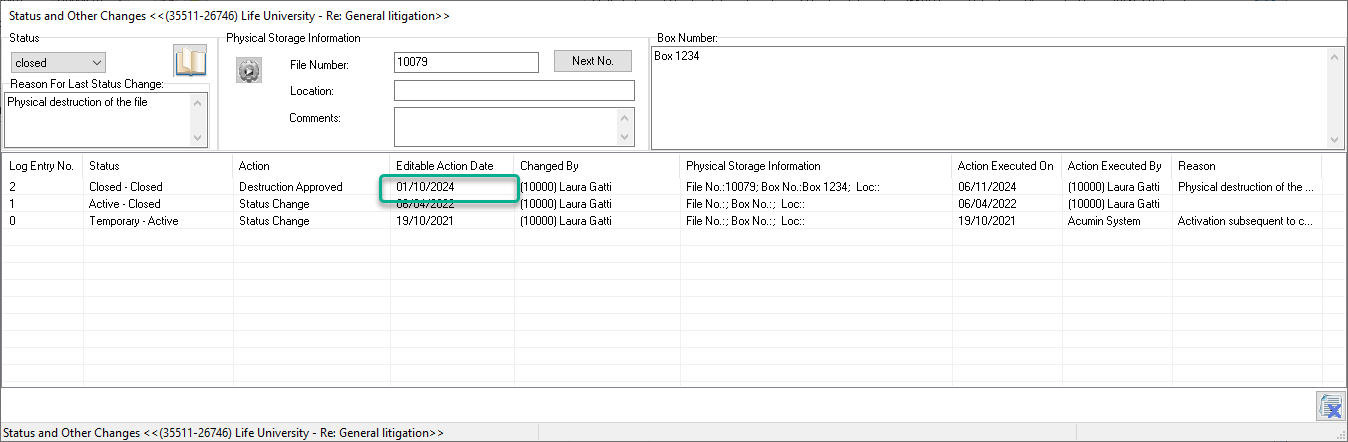Open the book icon beside Status

(x=190, y=61)
